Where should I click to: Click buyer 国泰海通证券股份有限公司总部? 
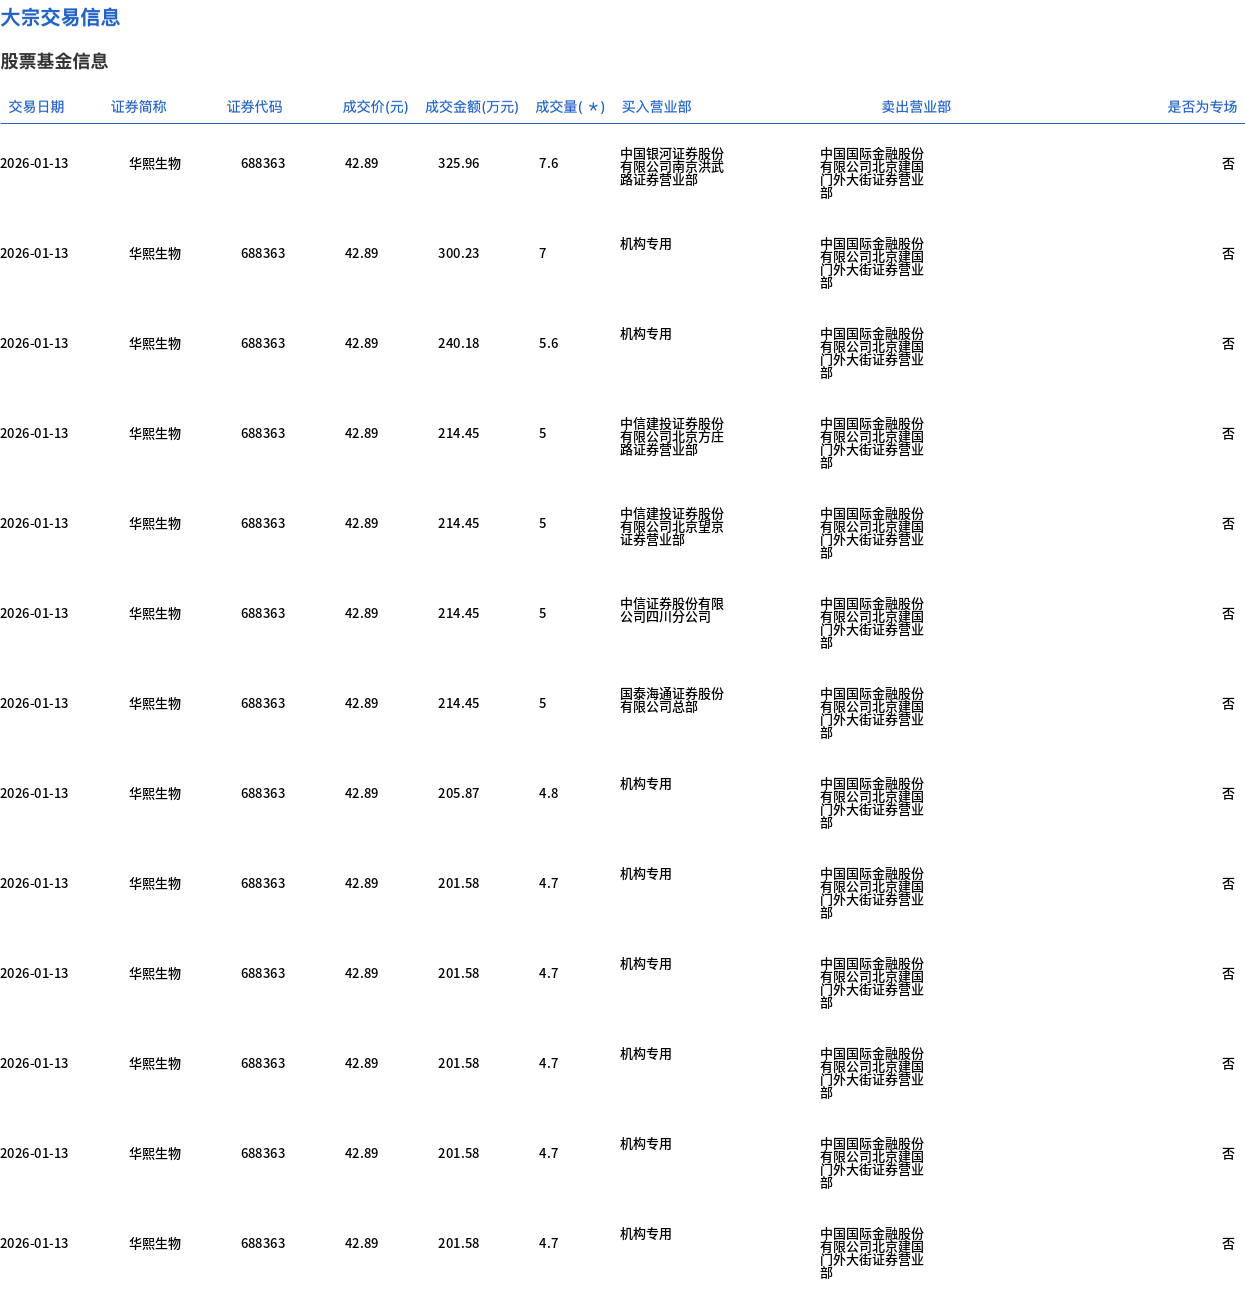point(672,700)
